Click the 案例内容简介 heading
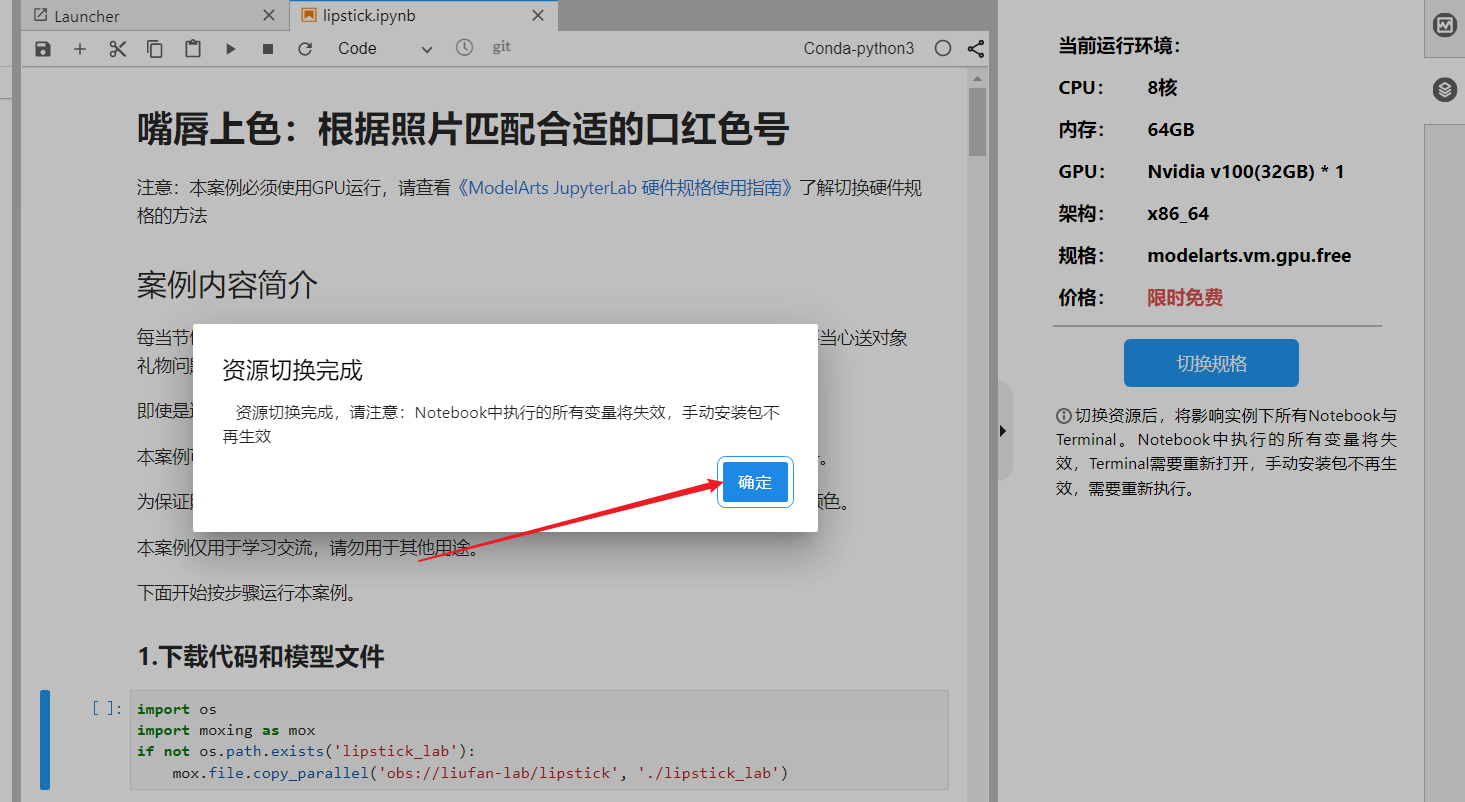Screen dimensions: 1465x802 point(228,286)
